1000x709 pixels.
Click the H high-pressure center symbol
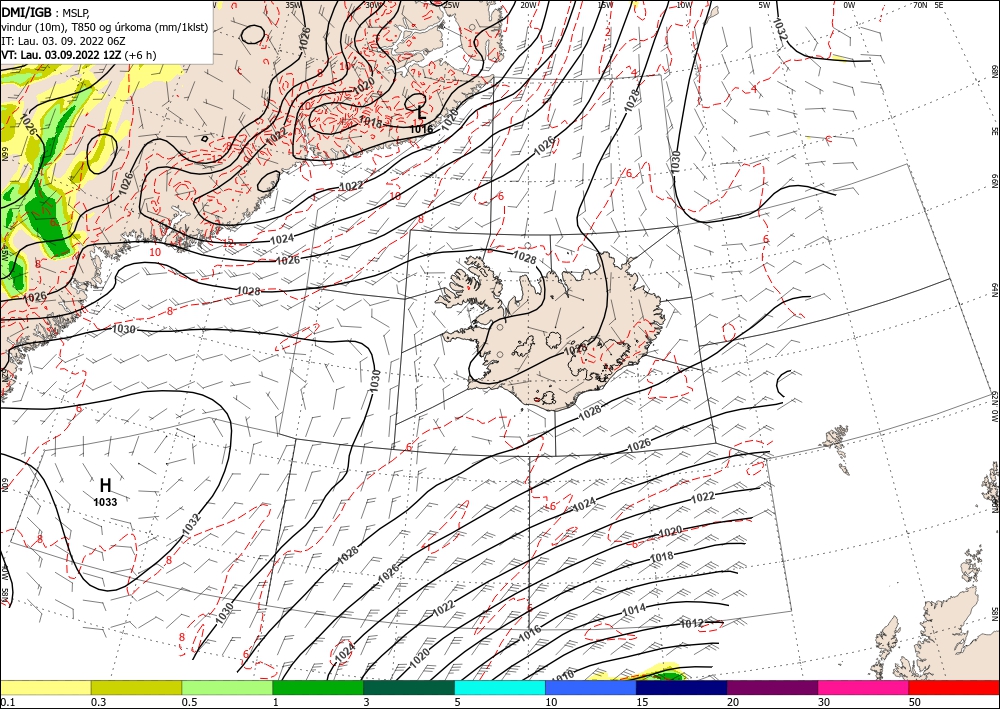[x=105, y=486]
